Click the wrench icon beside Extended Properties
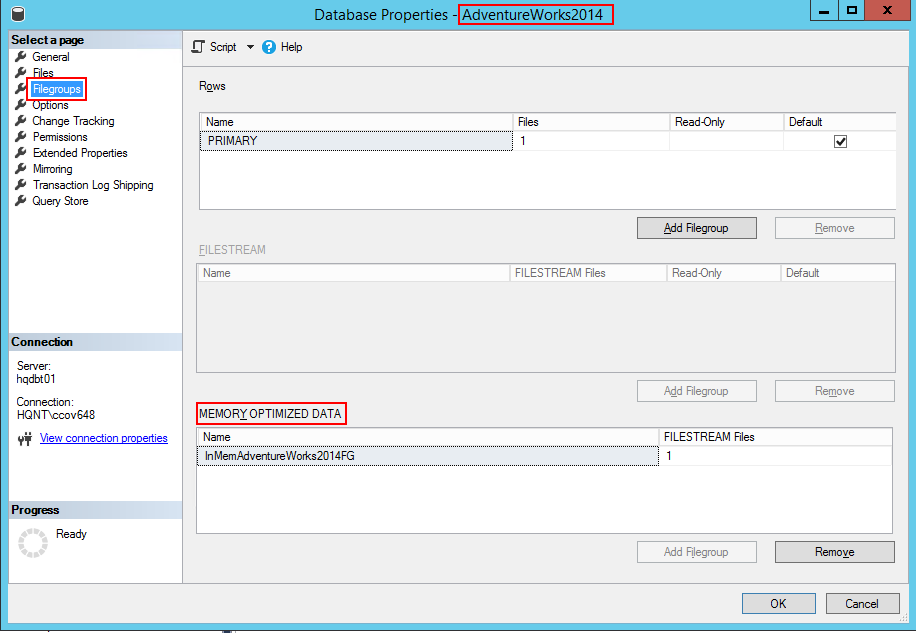The width and height of the screenshot is (916, 633). tap(20, 152)
